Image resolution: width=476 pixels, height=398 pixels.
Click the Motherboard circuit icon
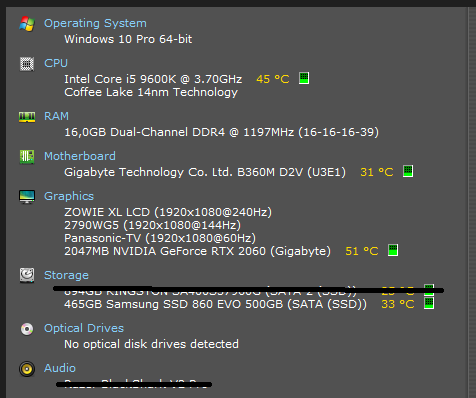27,157
